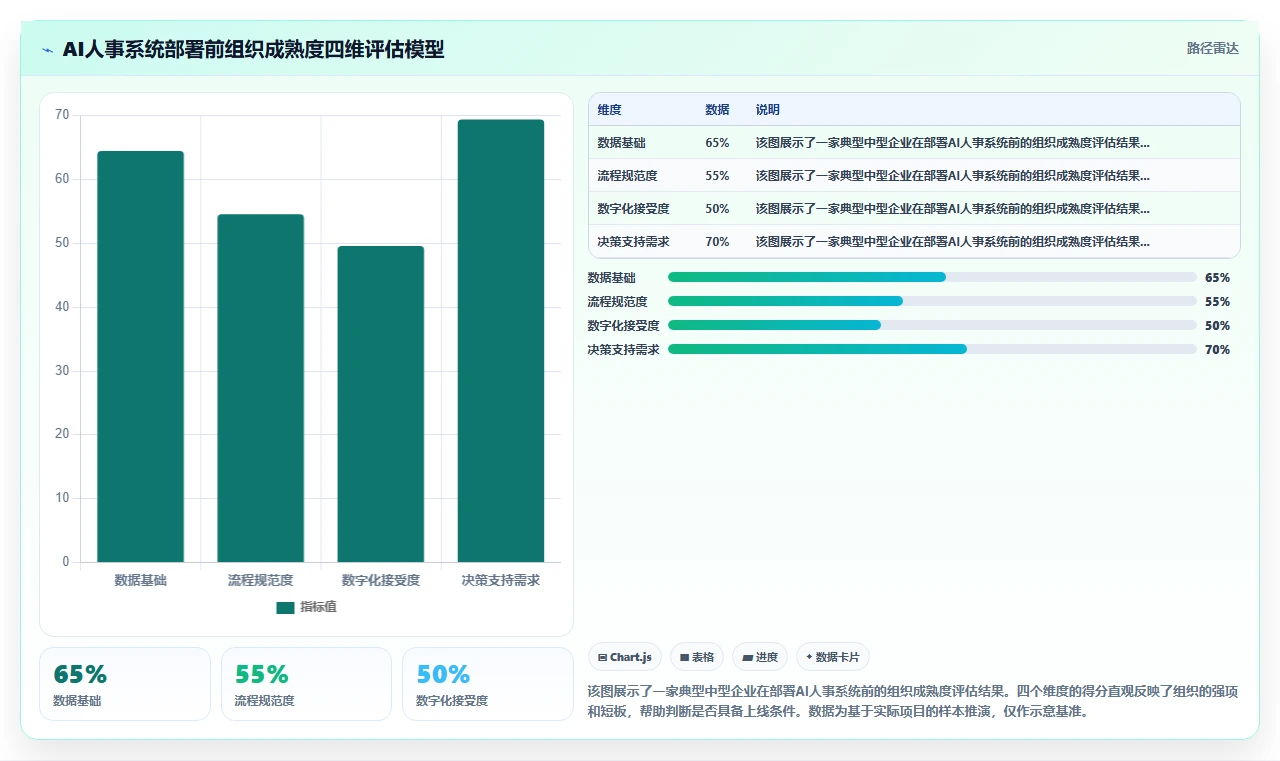Click the 数据基础 bar in the chart
The width and height of the screenshot is (1280, 761).
click(140, 356)
